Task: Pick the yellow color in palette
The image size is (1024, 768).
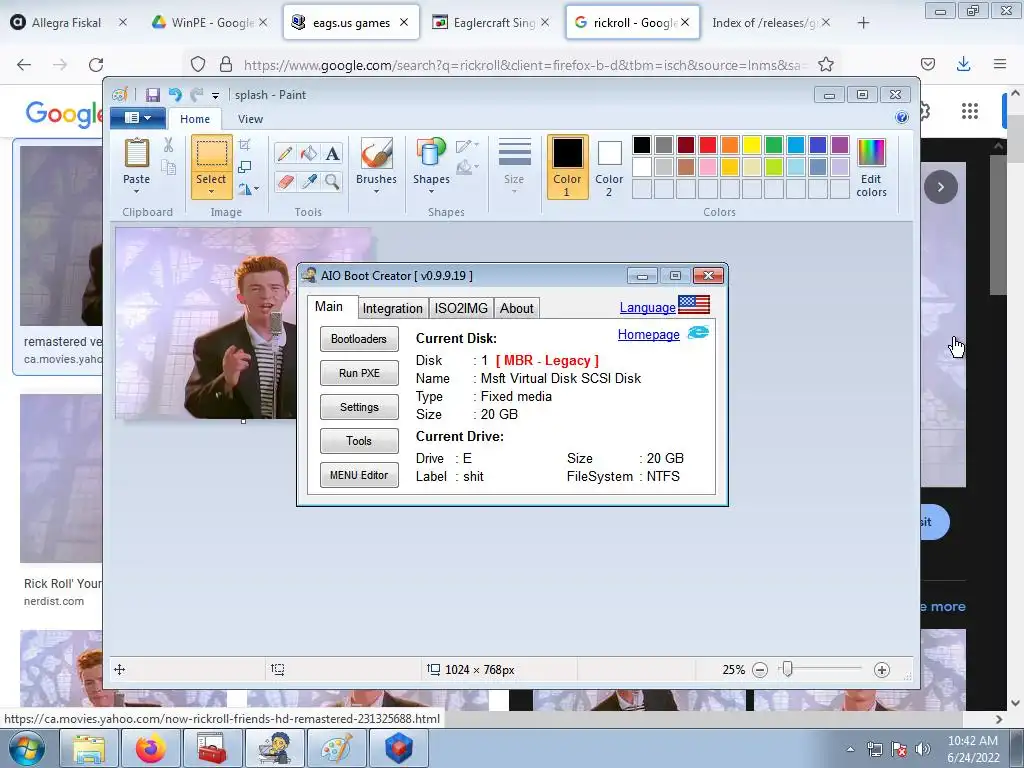Action: click(x=752, y=144)
